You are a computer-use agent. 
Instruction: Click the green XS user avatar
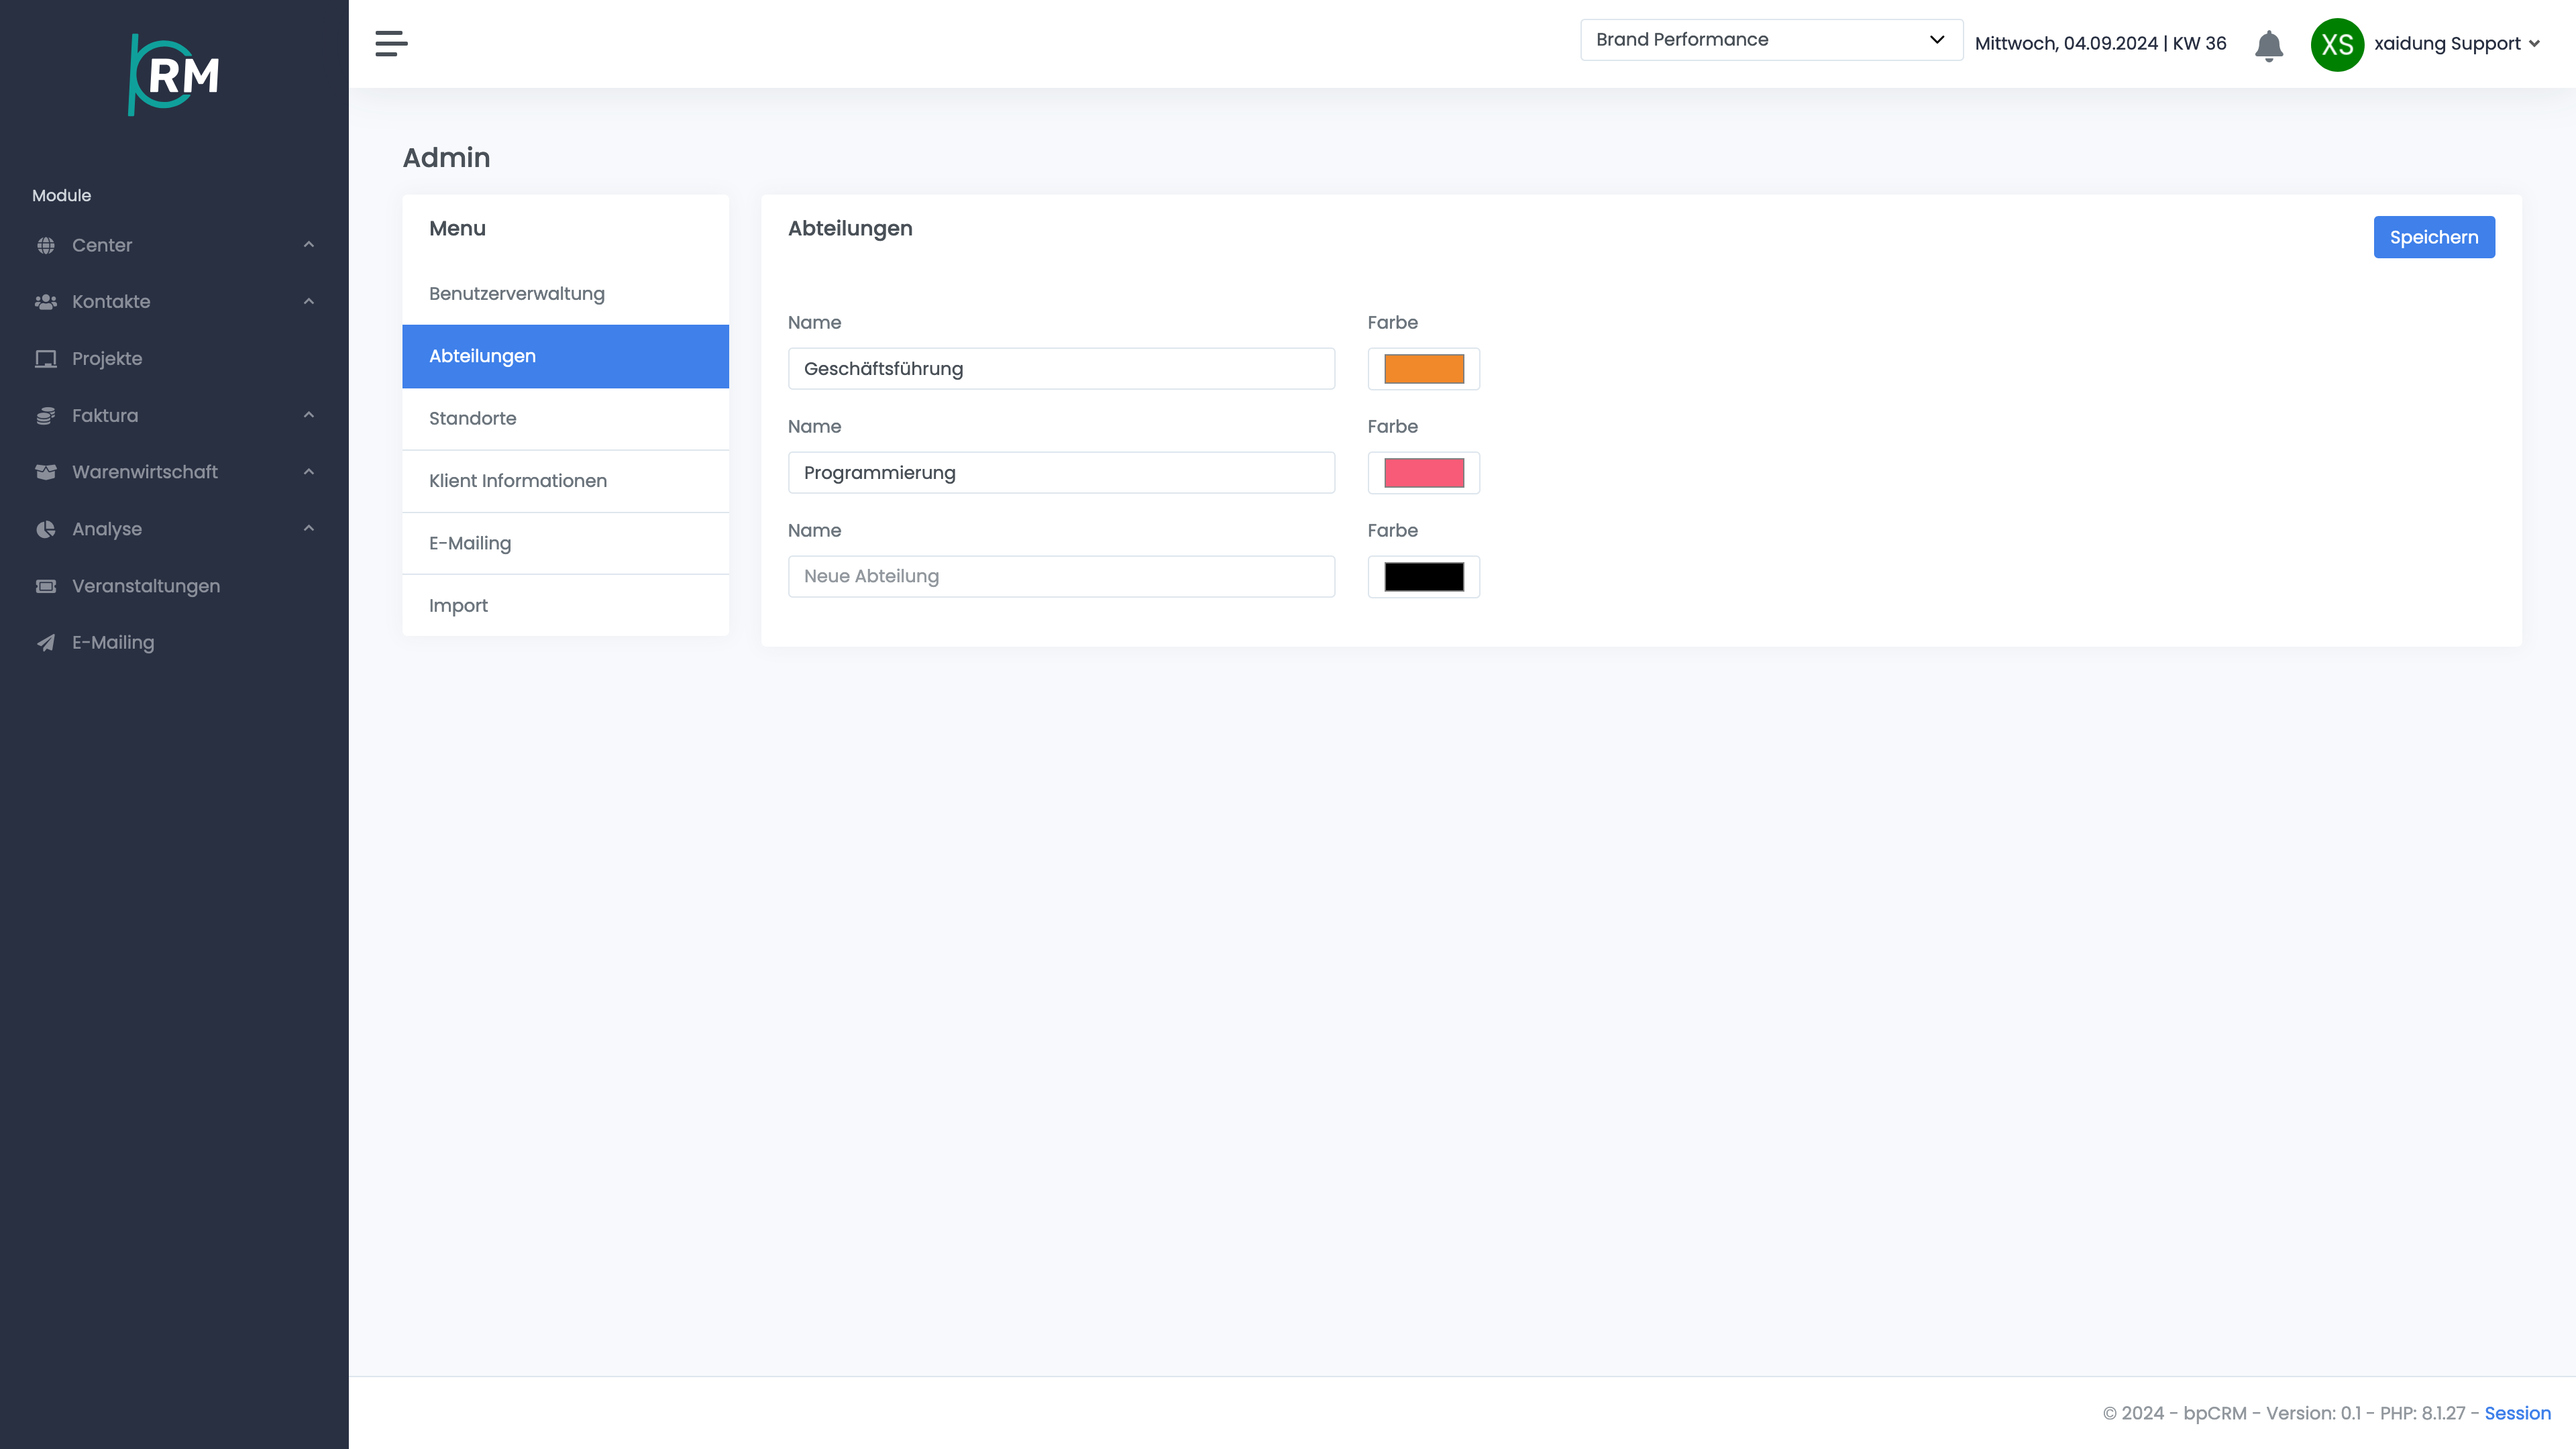(x=2337, y=44)
